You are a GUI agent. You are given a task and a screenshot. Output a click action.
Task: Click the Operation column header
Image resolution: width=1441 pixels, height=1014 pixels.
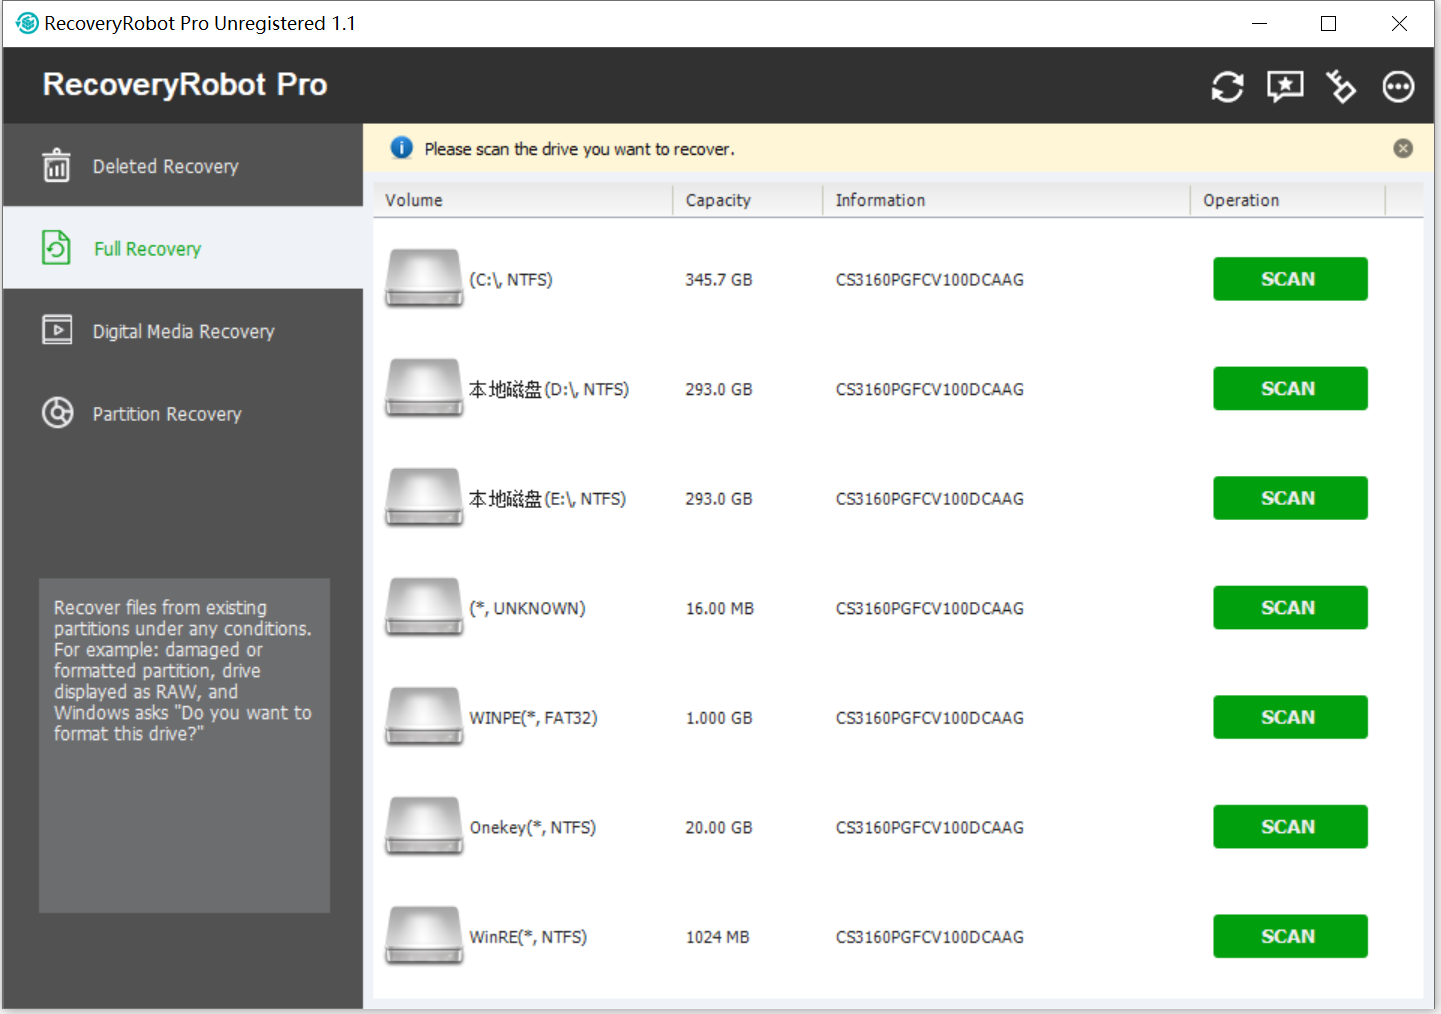1288,200
